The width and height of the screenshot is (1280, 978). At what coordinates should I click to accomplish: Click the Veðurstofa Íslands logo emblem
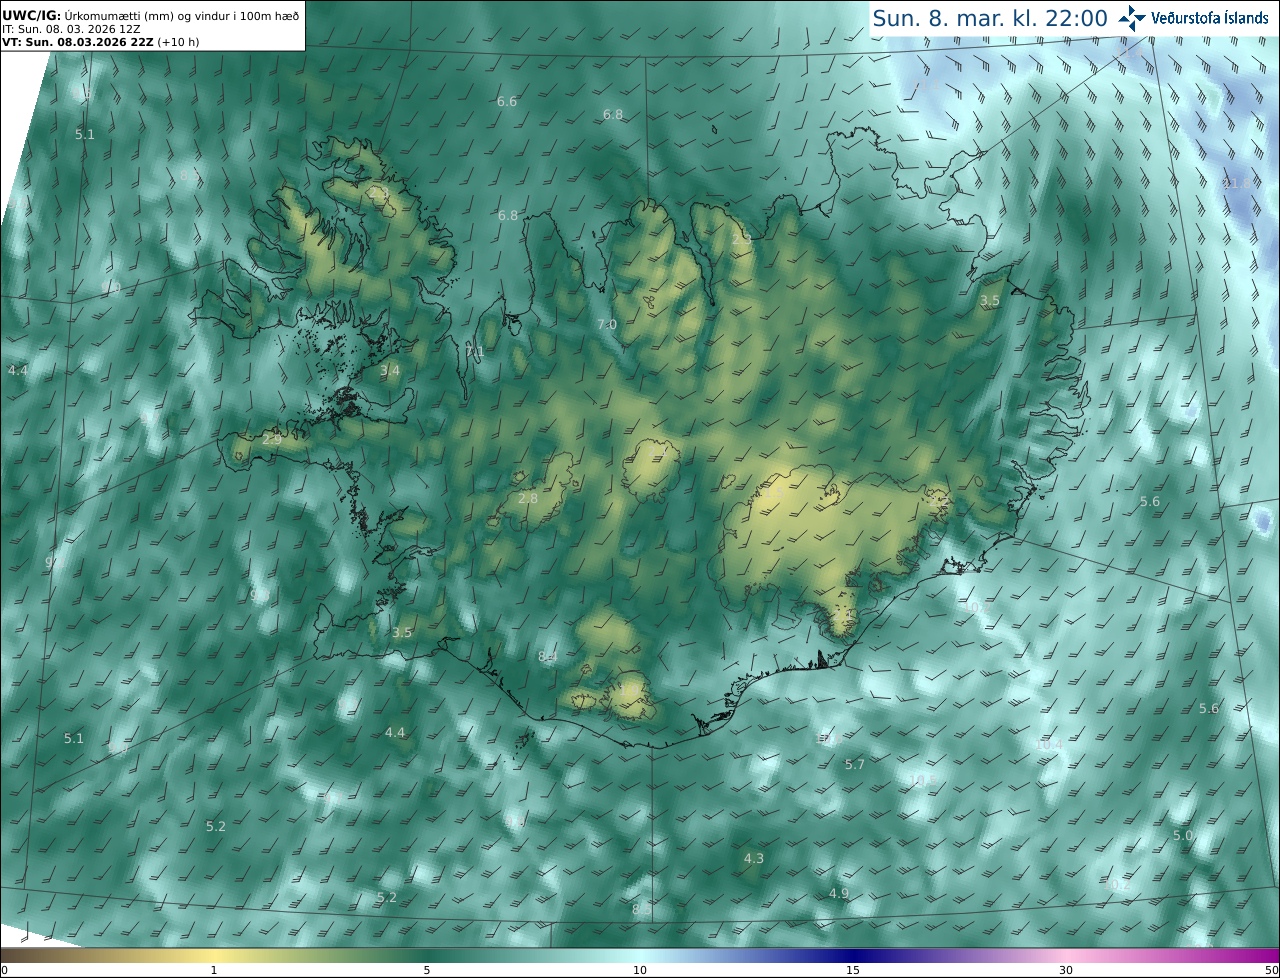(x=1132, y=18)
